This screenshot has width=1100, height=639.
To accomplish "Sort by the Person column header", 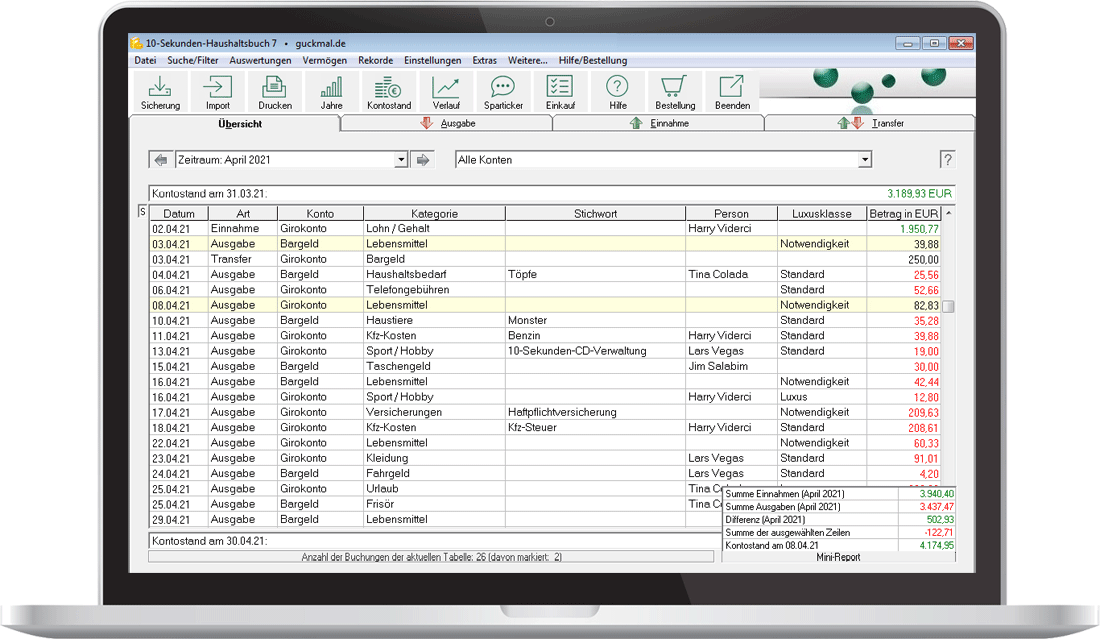I will pyautogui.click(x=731, y=213).
